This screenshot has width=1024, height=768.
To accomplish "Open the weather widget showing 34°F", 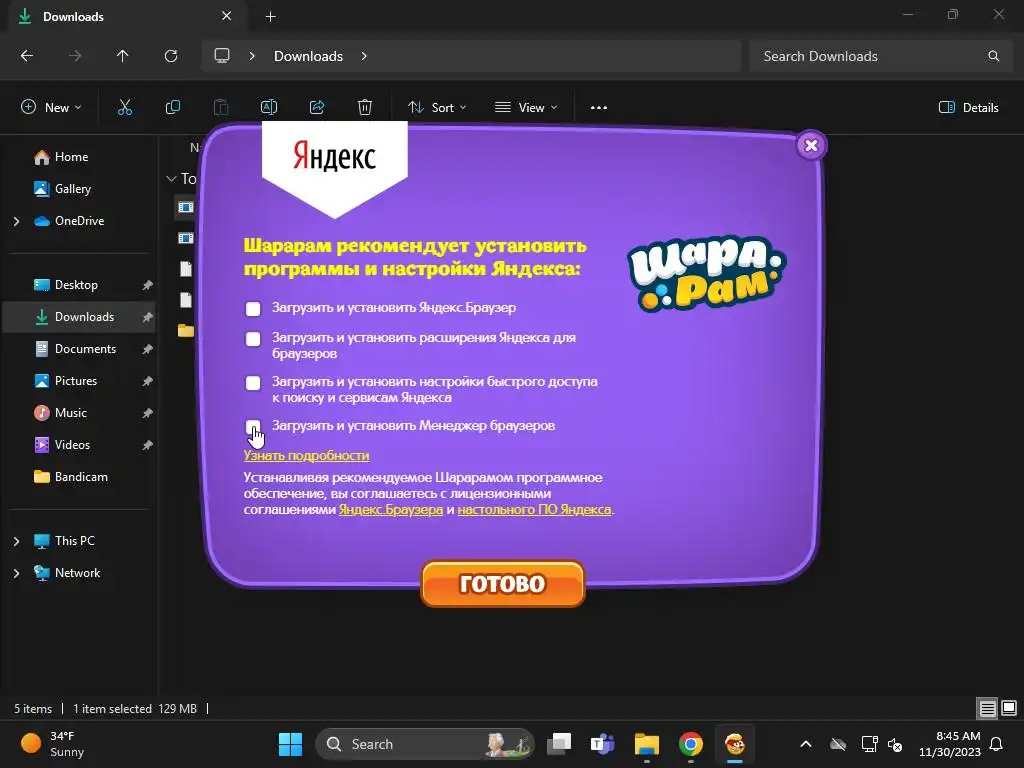I will 52,744.
